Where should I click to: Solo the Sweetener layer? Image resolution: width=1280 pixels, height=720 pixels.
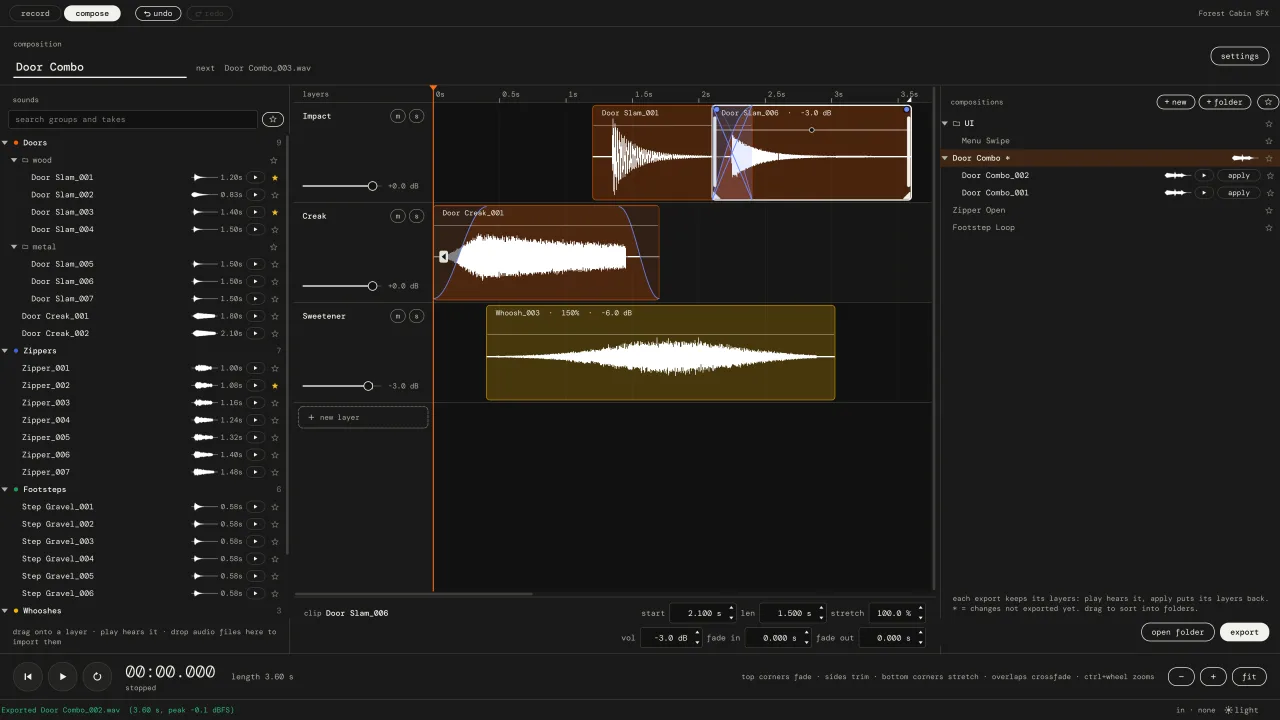[417, 316]
